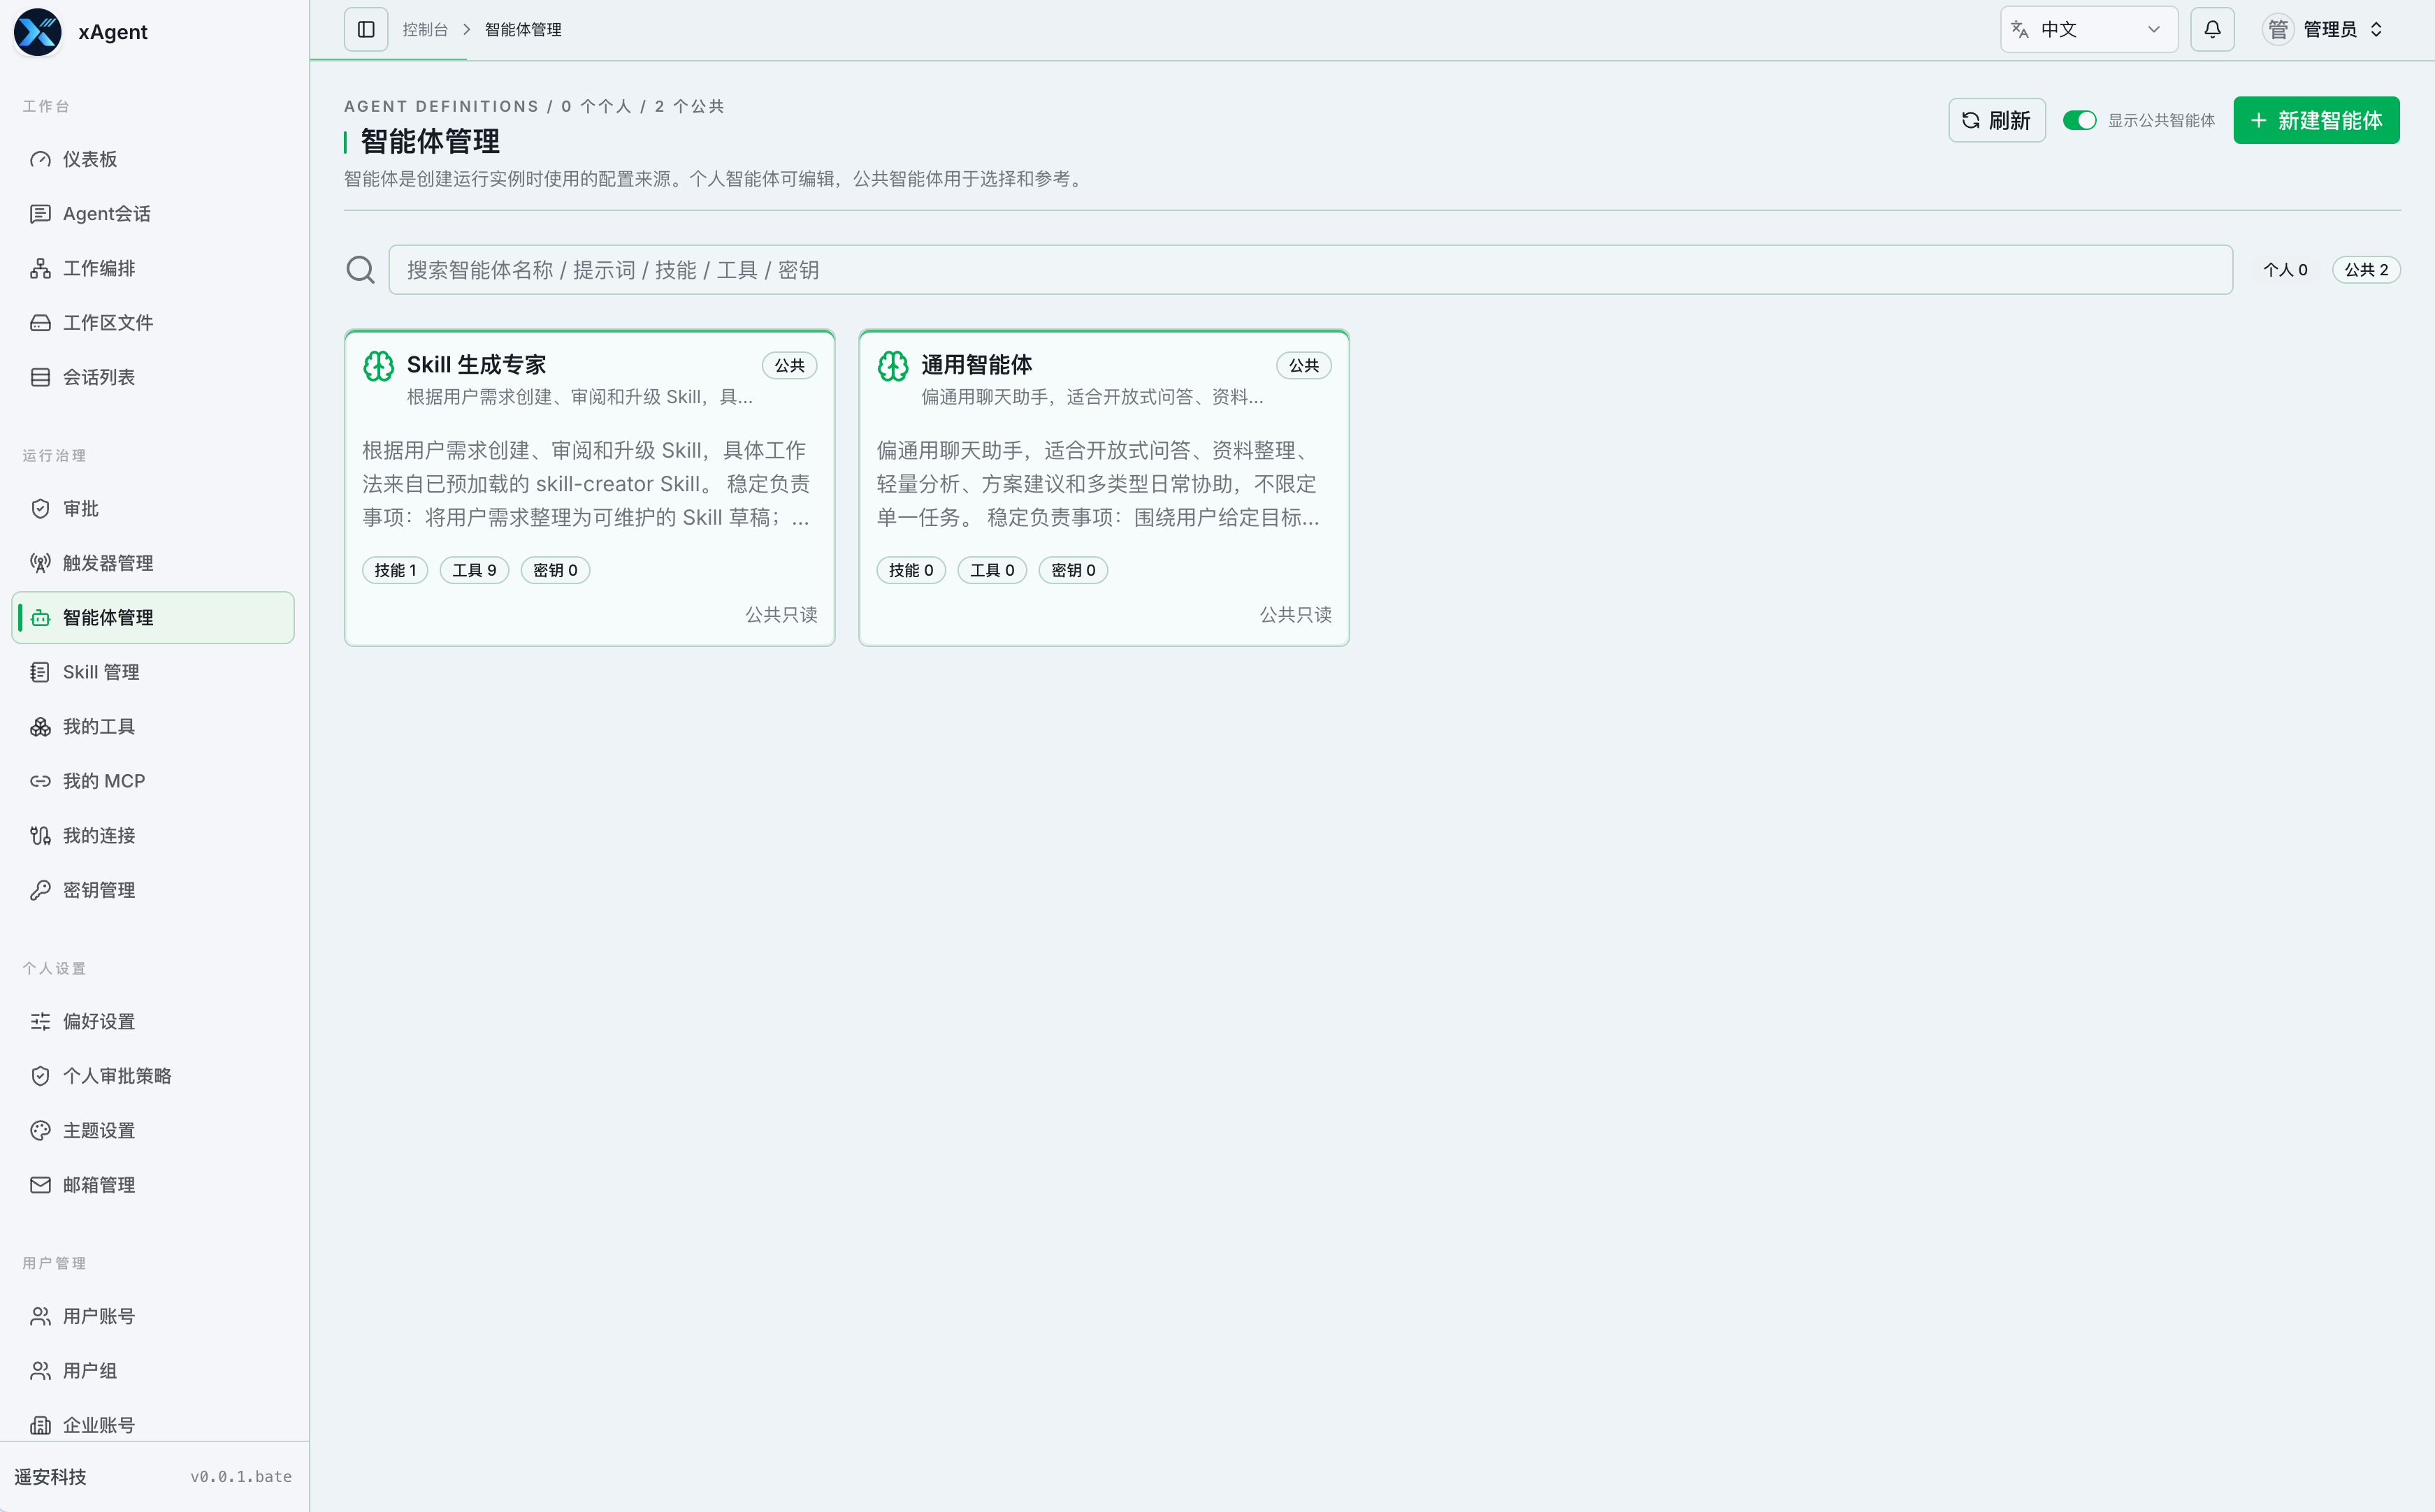Click the 刷新 refresh button

(x=1996, y=120)
